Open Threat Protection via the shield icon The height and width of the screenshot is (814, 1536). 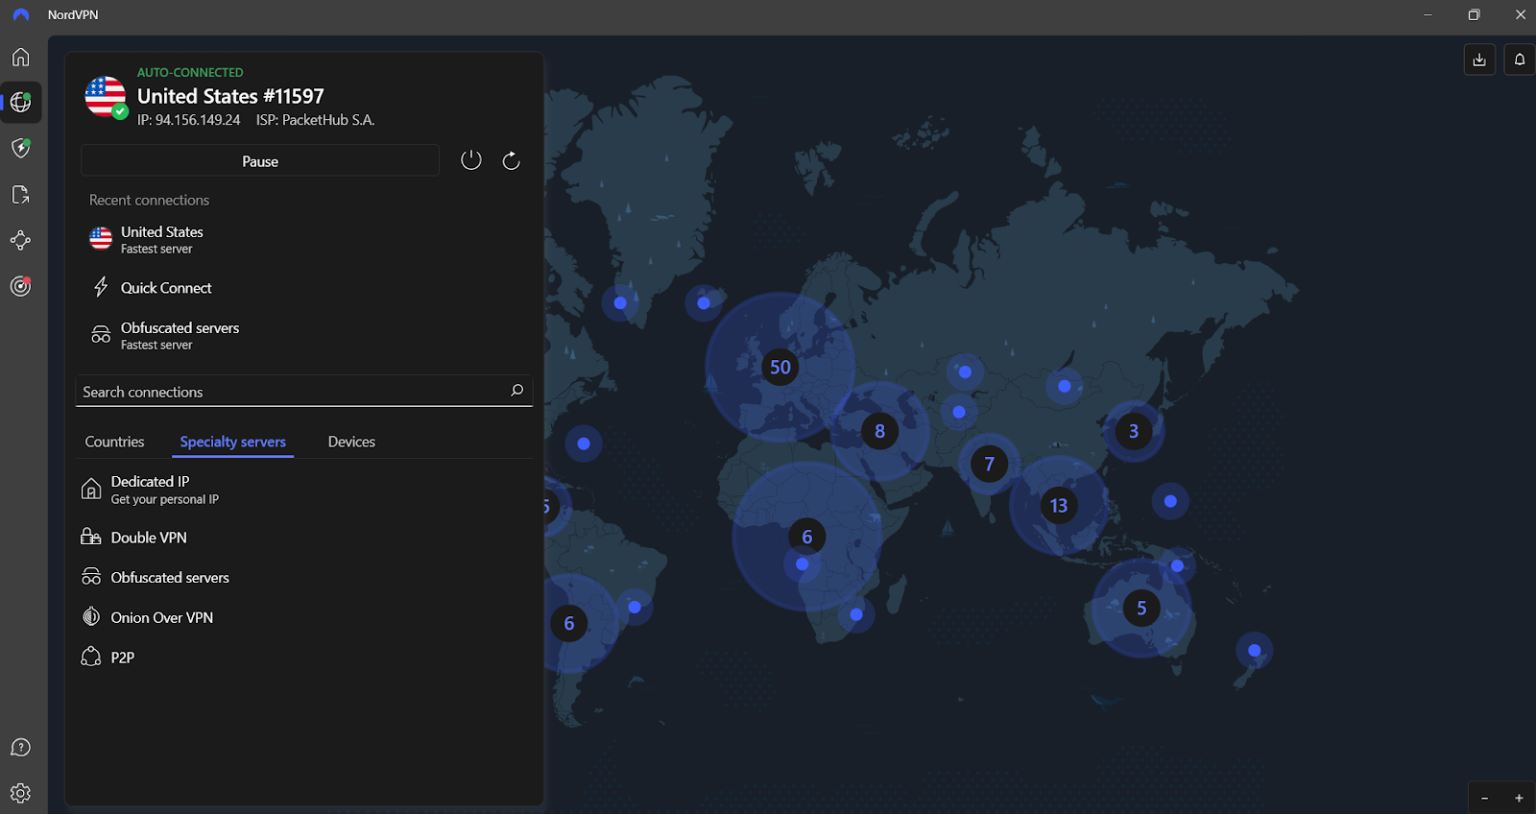click(x=20, y=148)
